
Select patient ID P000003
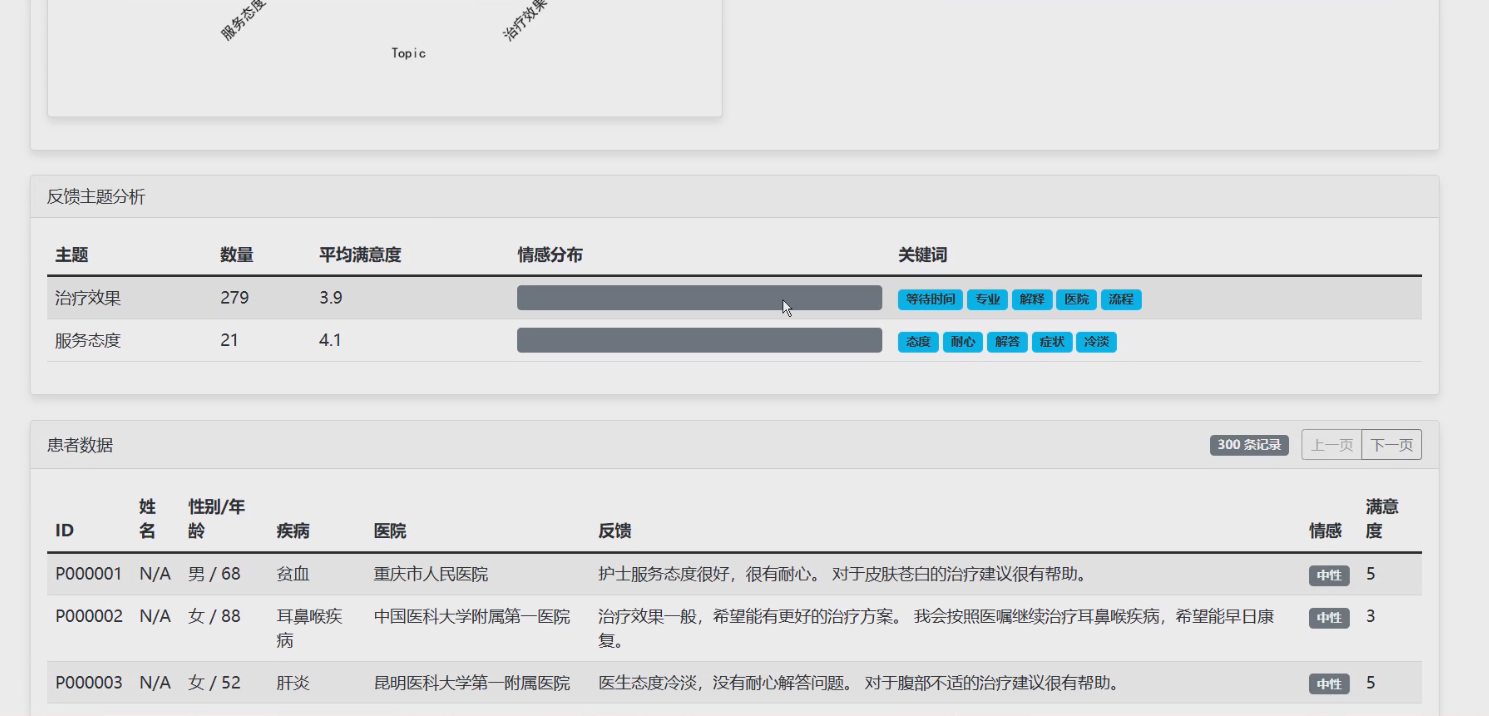[88, 684]
